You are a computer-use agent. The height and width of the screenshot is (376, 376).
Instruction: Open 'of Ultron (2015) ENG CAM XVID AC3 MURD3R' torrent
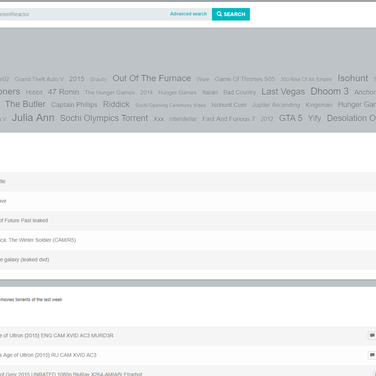[x=57, y=336]
